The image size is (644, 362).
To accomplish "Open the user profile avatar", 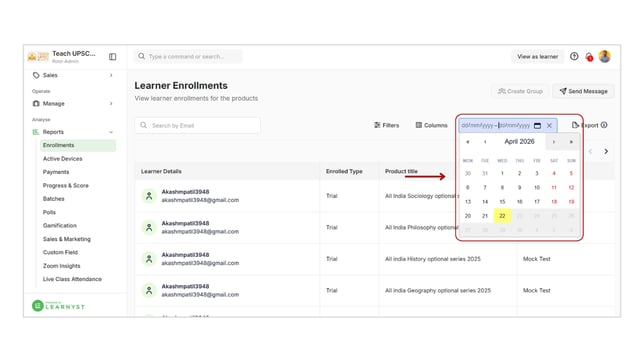I will click(605, 56).
